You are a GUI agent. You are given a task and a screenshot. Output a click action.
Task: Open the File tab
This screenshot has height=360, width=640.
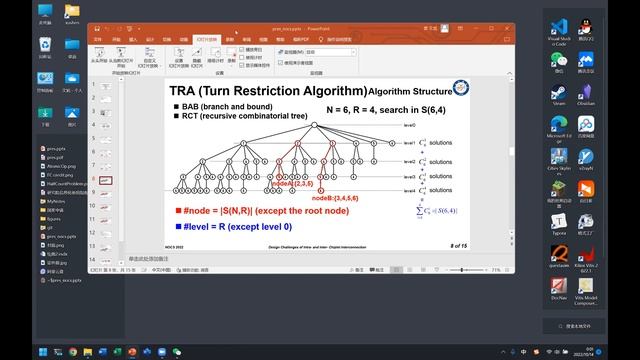pyautogui.click(x=98, y=40)
